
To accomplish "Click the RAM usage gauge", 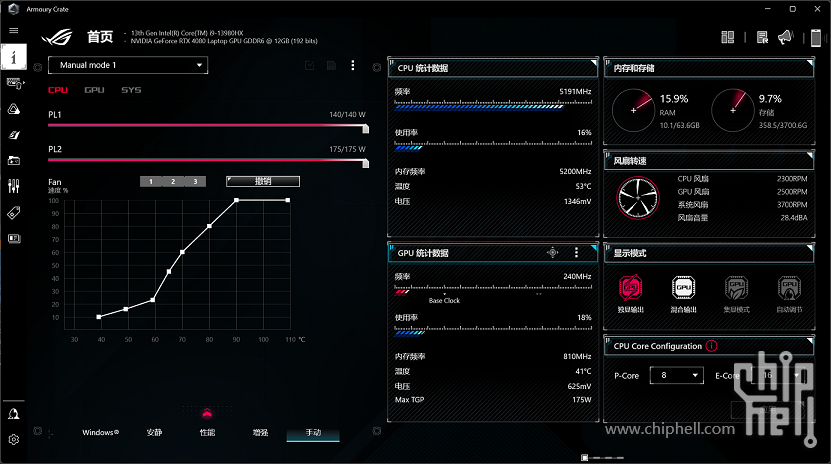I will point(633,110).
